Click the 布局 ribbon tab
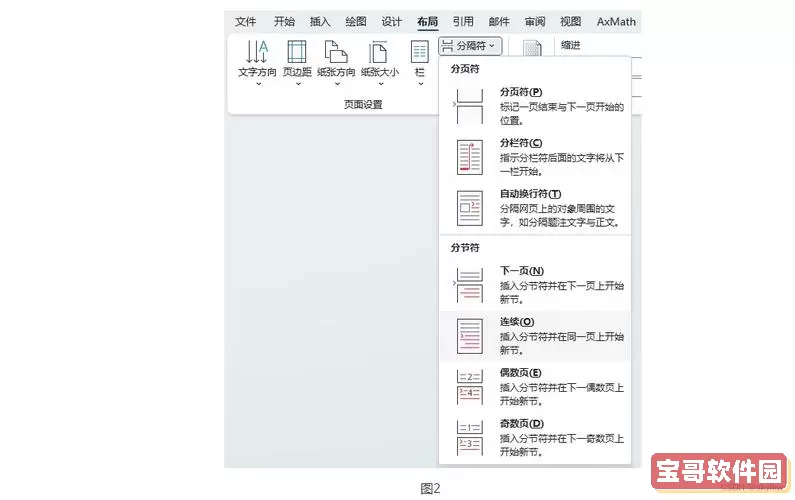This screenshot has width=795, height=500. 427,22
